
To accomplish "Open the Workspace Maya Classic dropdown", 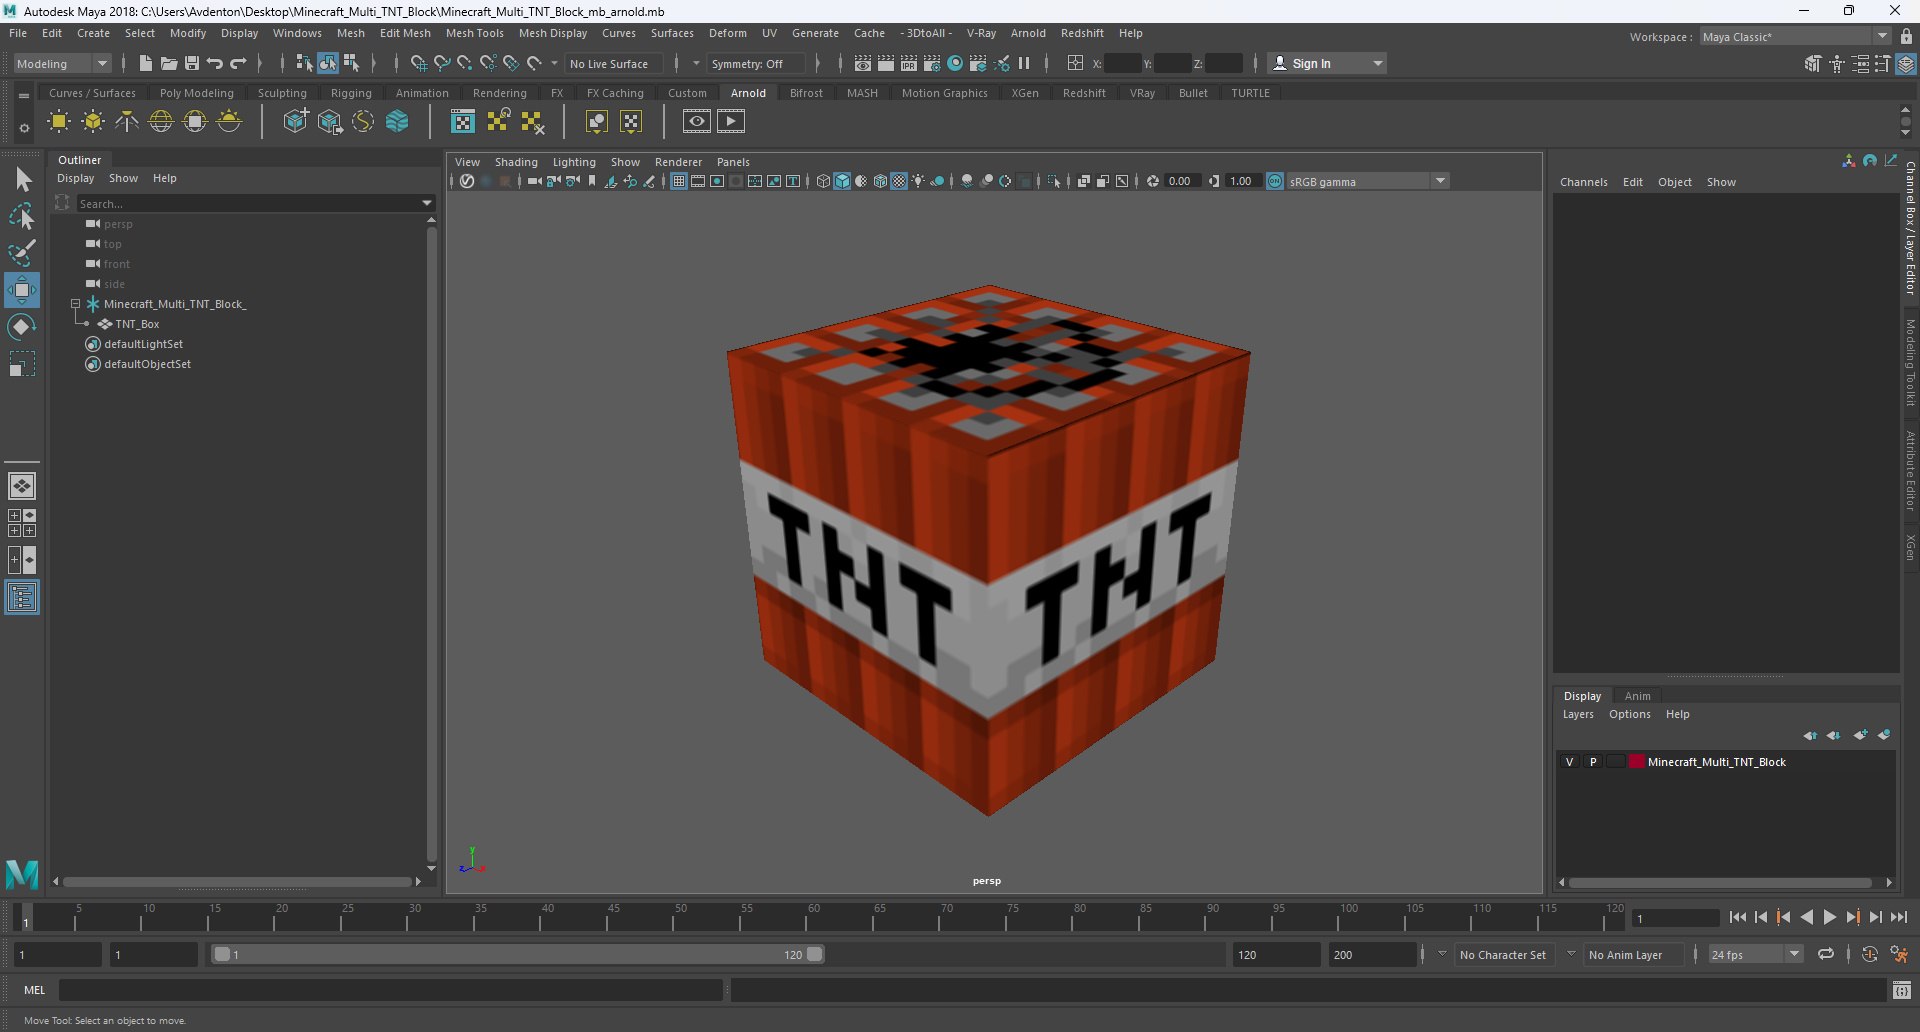I will tap(1795, 36).
